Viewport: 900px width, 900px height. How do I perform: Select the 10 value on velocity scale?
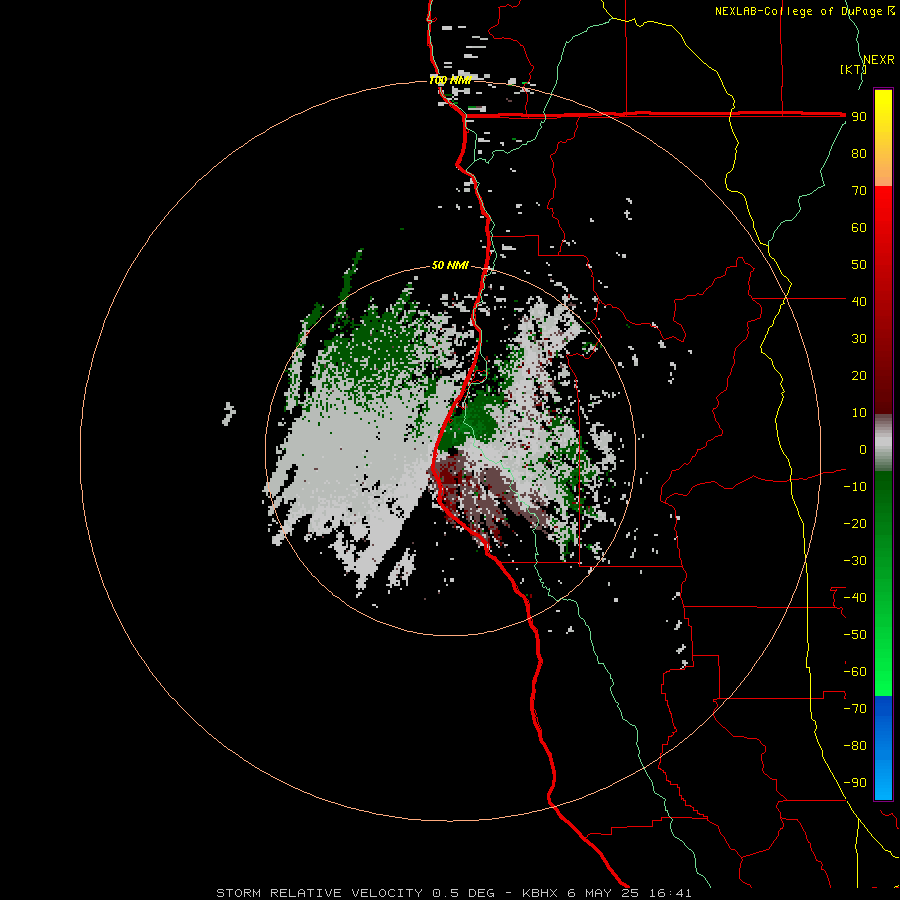coord(859,413)
